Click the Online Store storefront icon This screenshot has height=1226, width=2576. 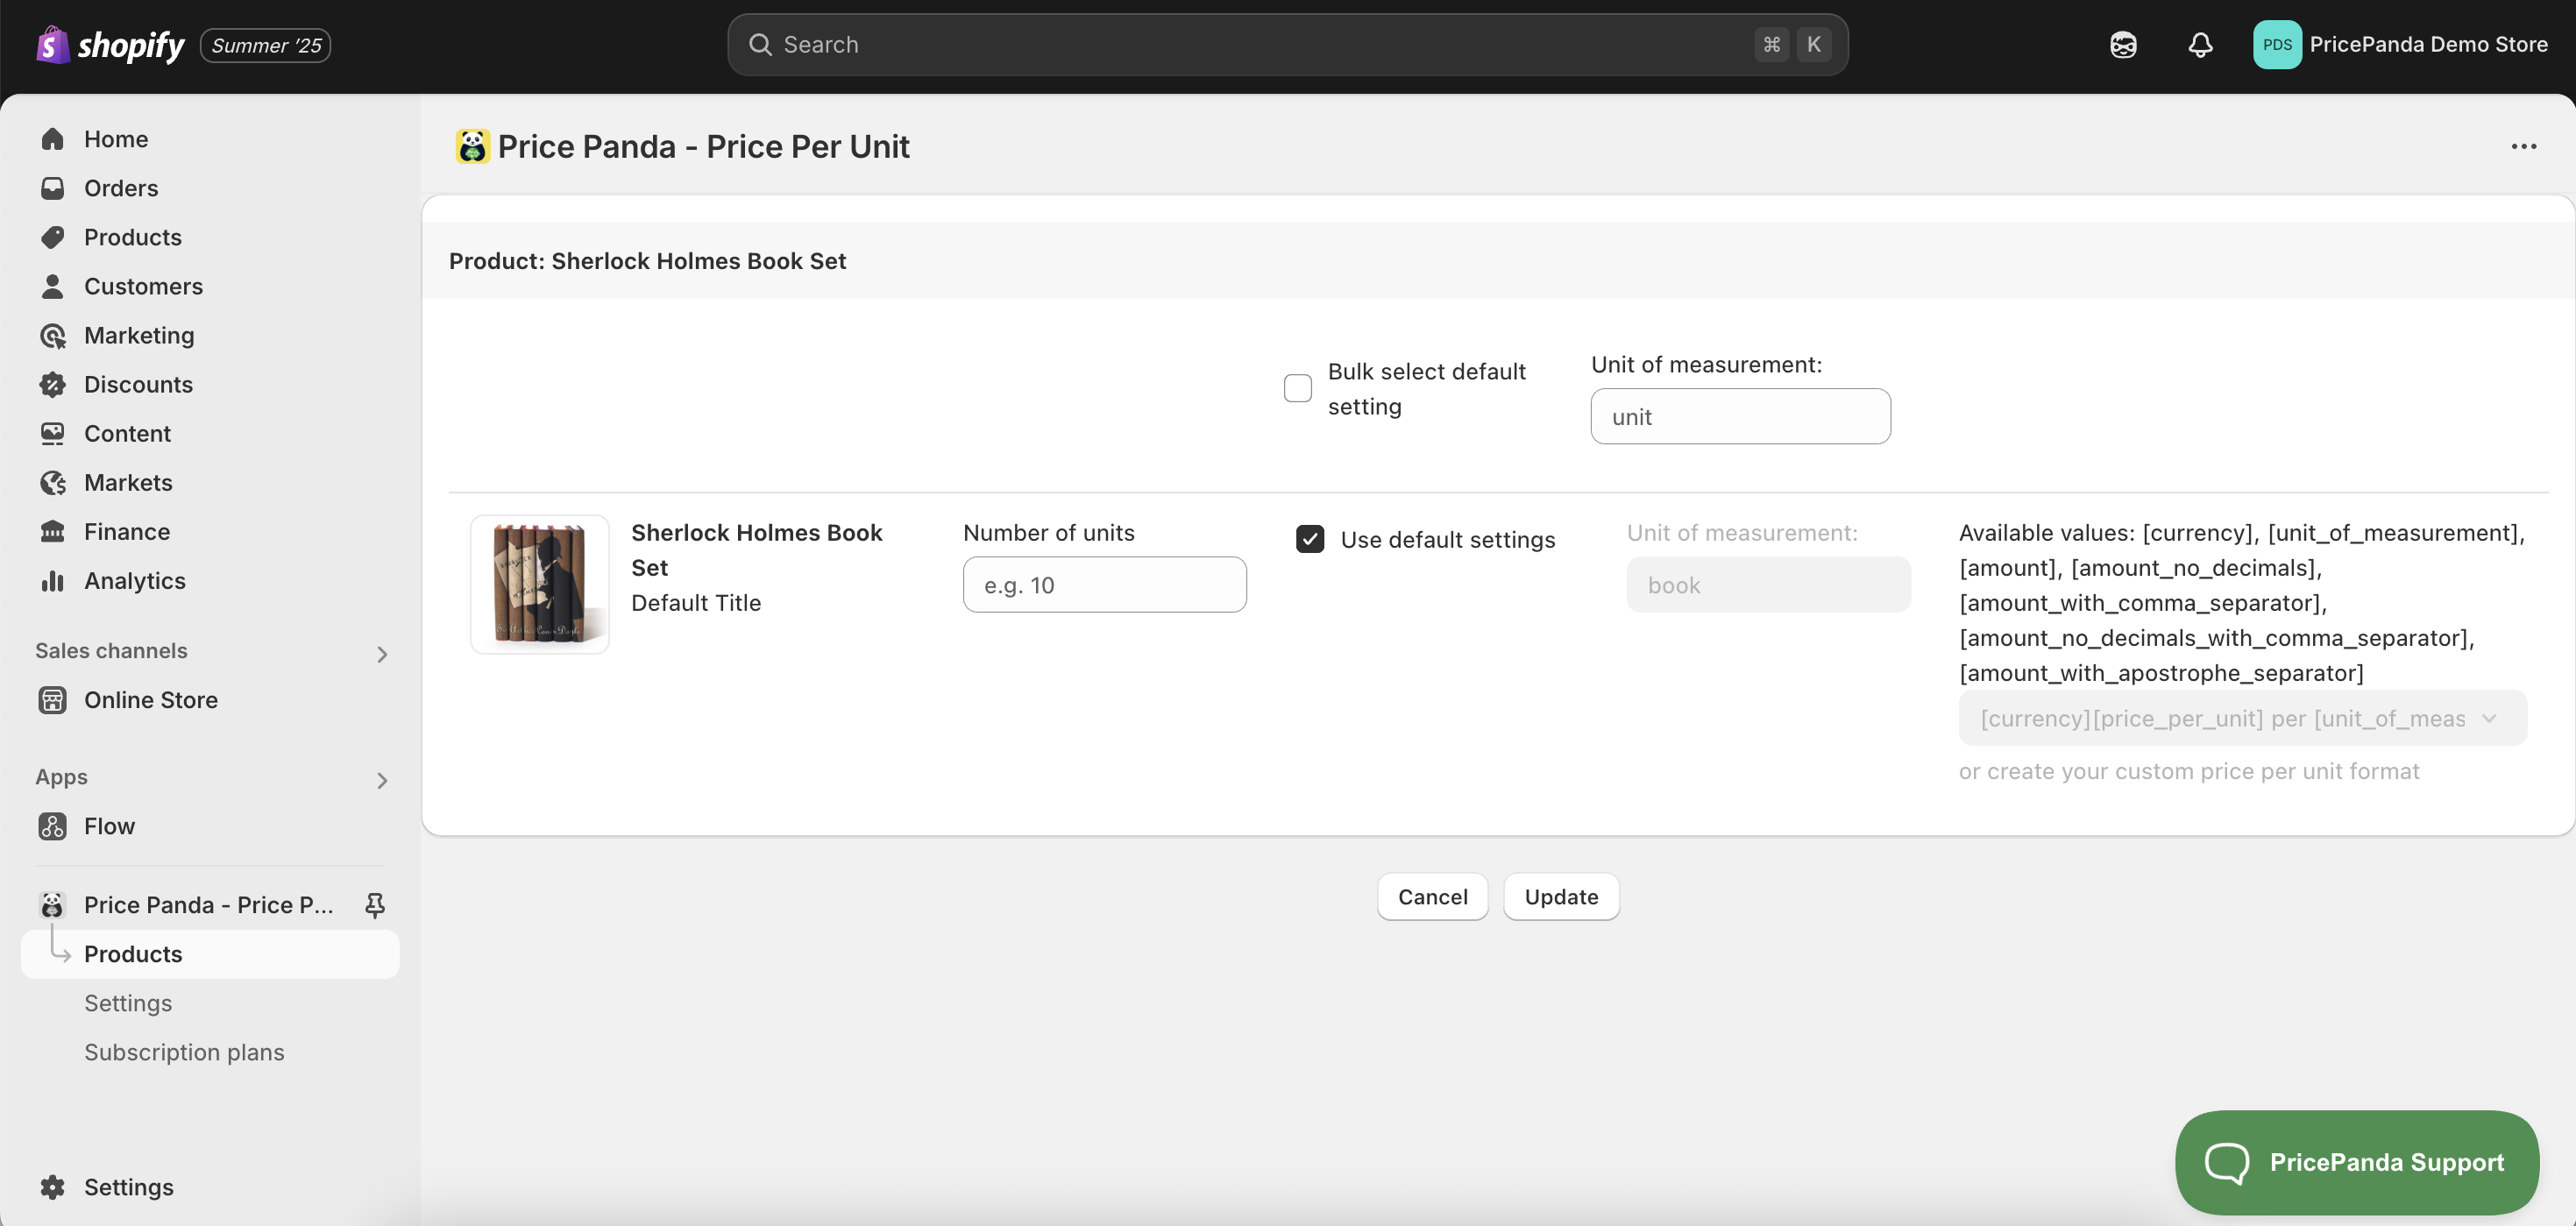pos(53,700)
